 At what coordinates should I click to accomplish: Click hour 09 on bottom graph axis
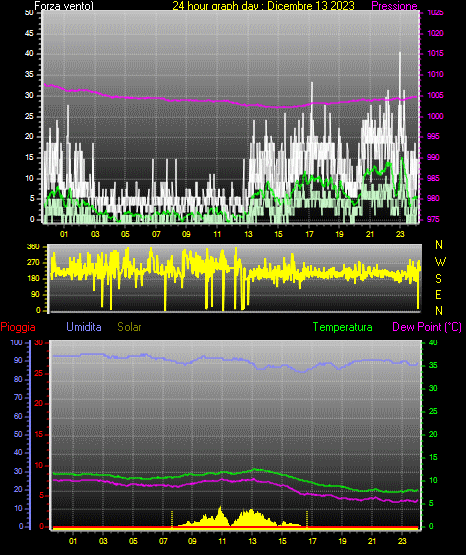192,541
